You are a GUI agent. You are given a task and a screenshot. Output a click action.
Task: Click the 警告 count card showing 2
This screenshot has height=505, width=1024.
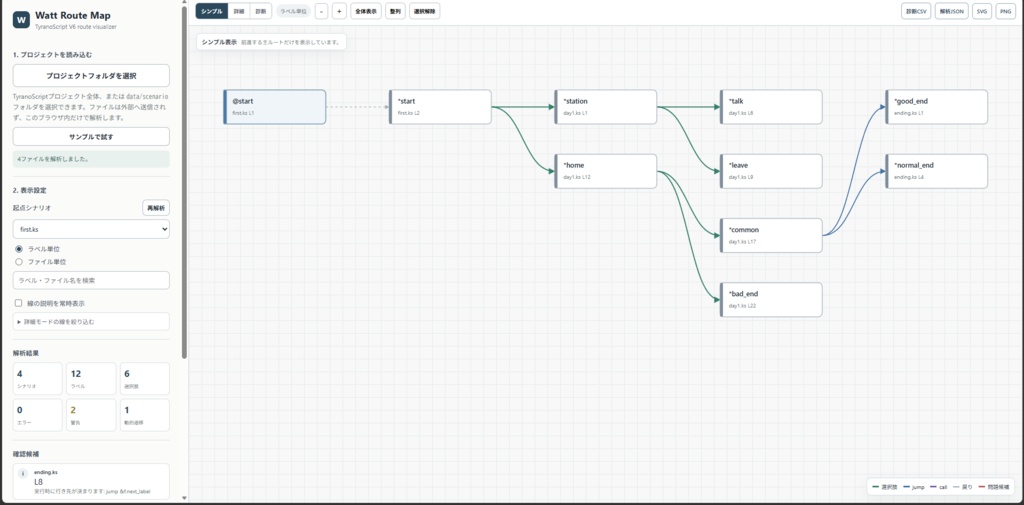(x=91, y=415)
